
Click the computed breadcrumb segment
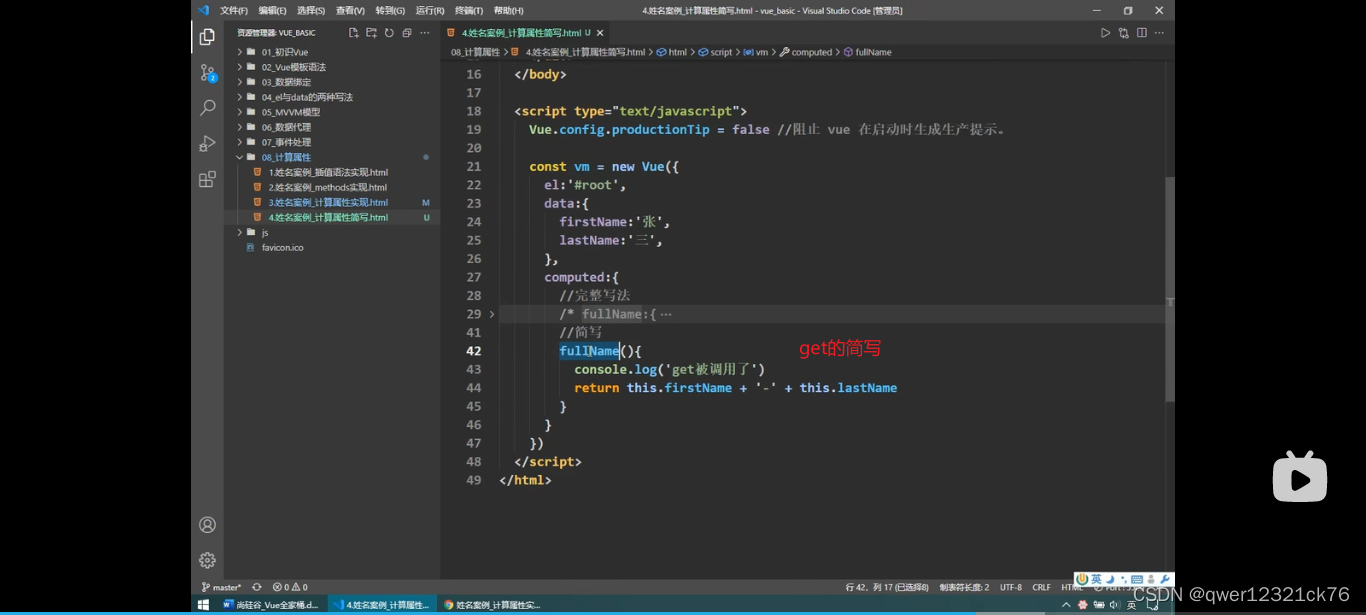point(806,52)
